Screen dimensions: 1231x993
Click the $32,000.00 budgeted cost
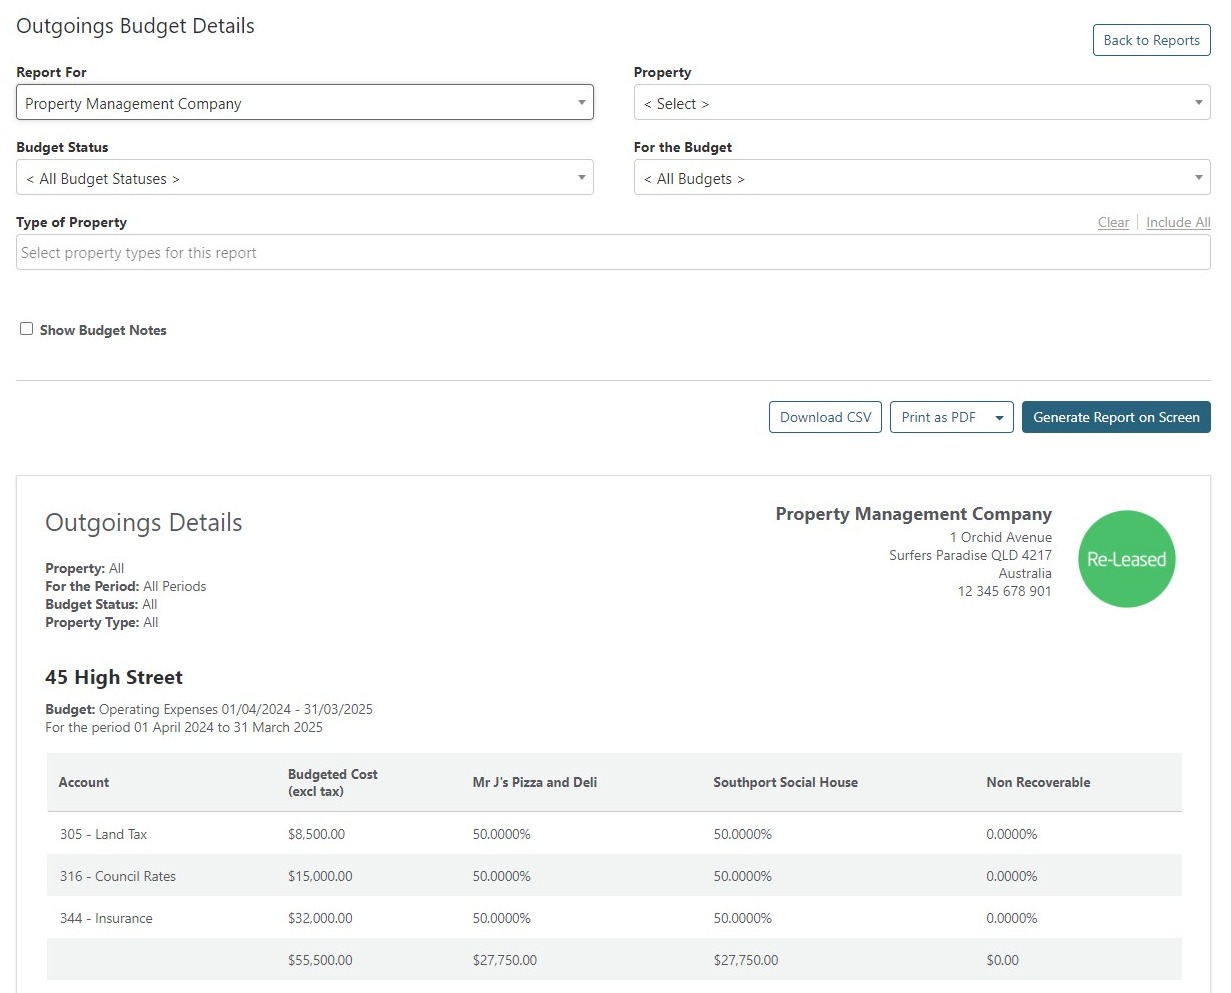coord(320,918)
